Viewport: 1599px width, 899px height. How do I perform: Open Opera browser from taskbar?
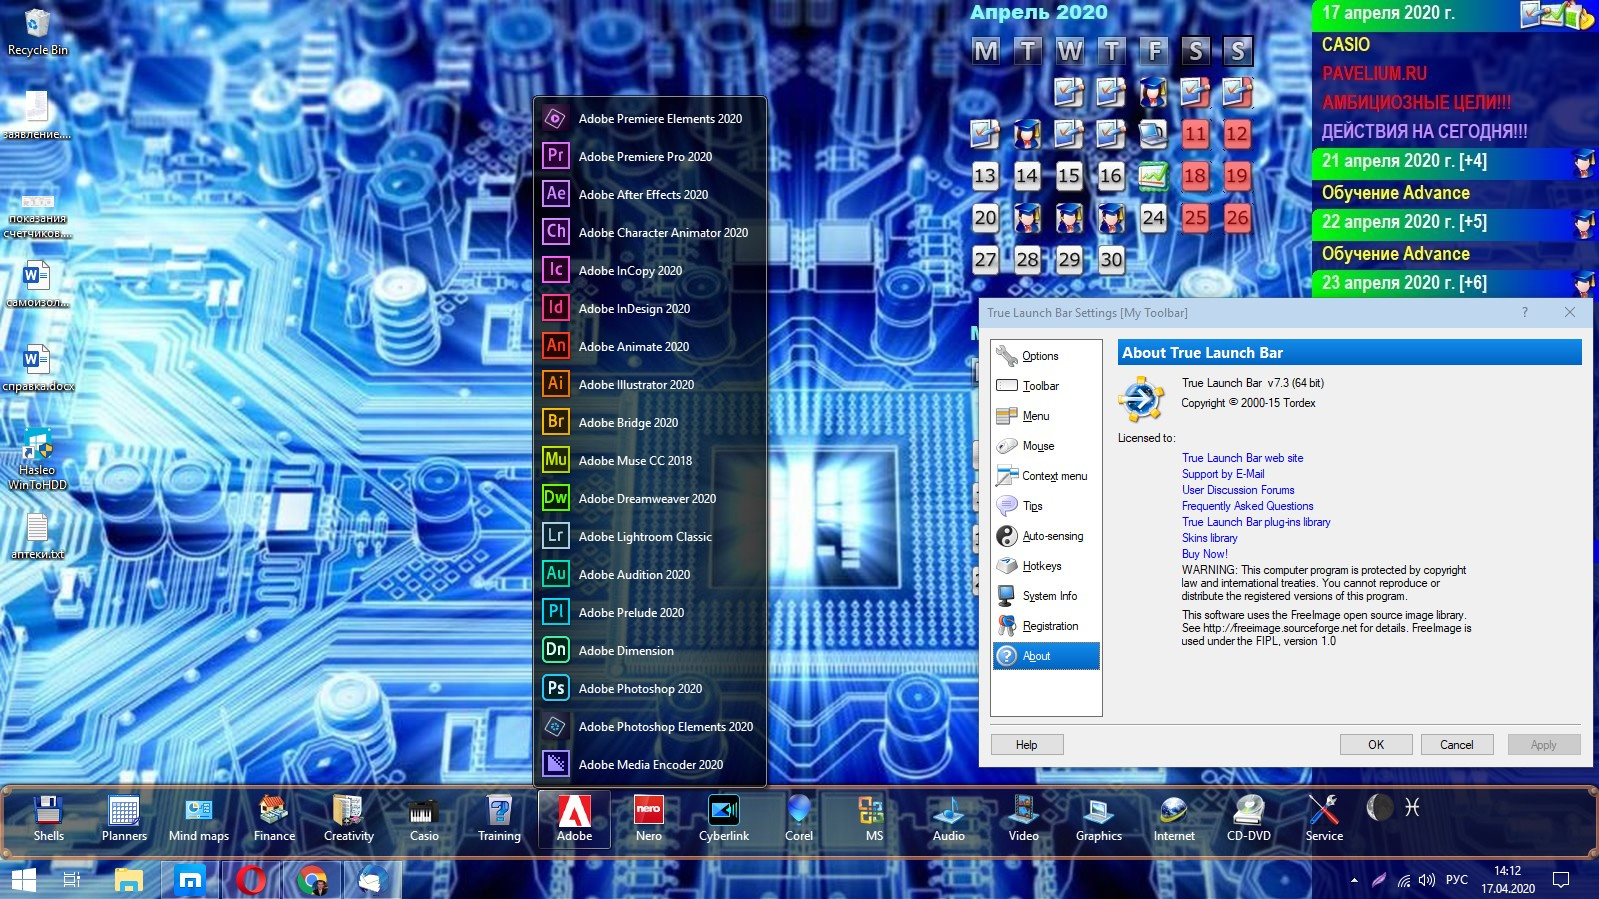coord(251,880)
